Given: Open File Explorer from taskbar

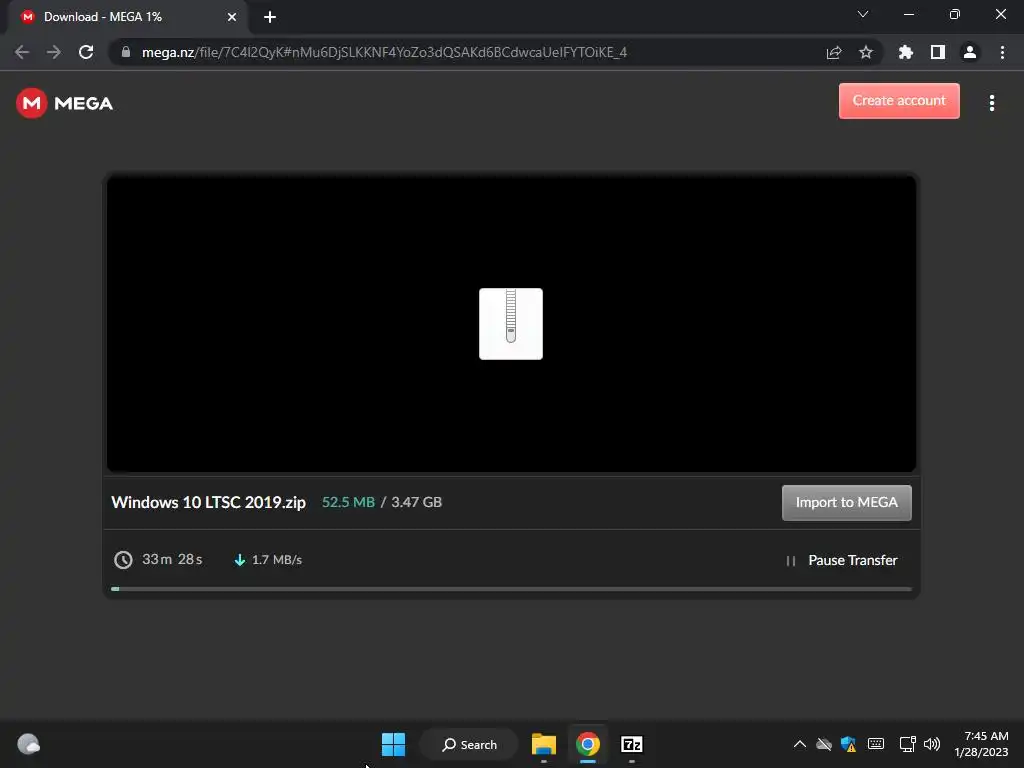Looking at the screenshot, I should [x=543, y=744].
